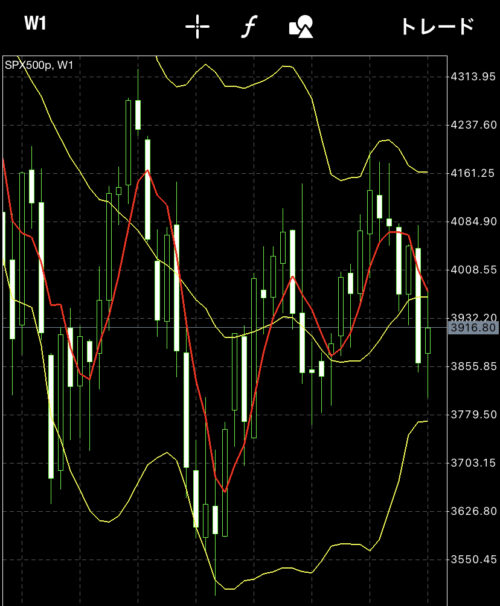Open the W1 timeframe selector
Image resolution: width=500 pixels, height=606 pixels.
pyautogui.click(x=35, y=24)
